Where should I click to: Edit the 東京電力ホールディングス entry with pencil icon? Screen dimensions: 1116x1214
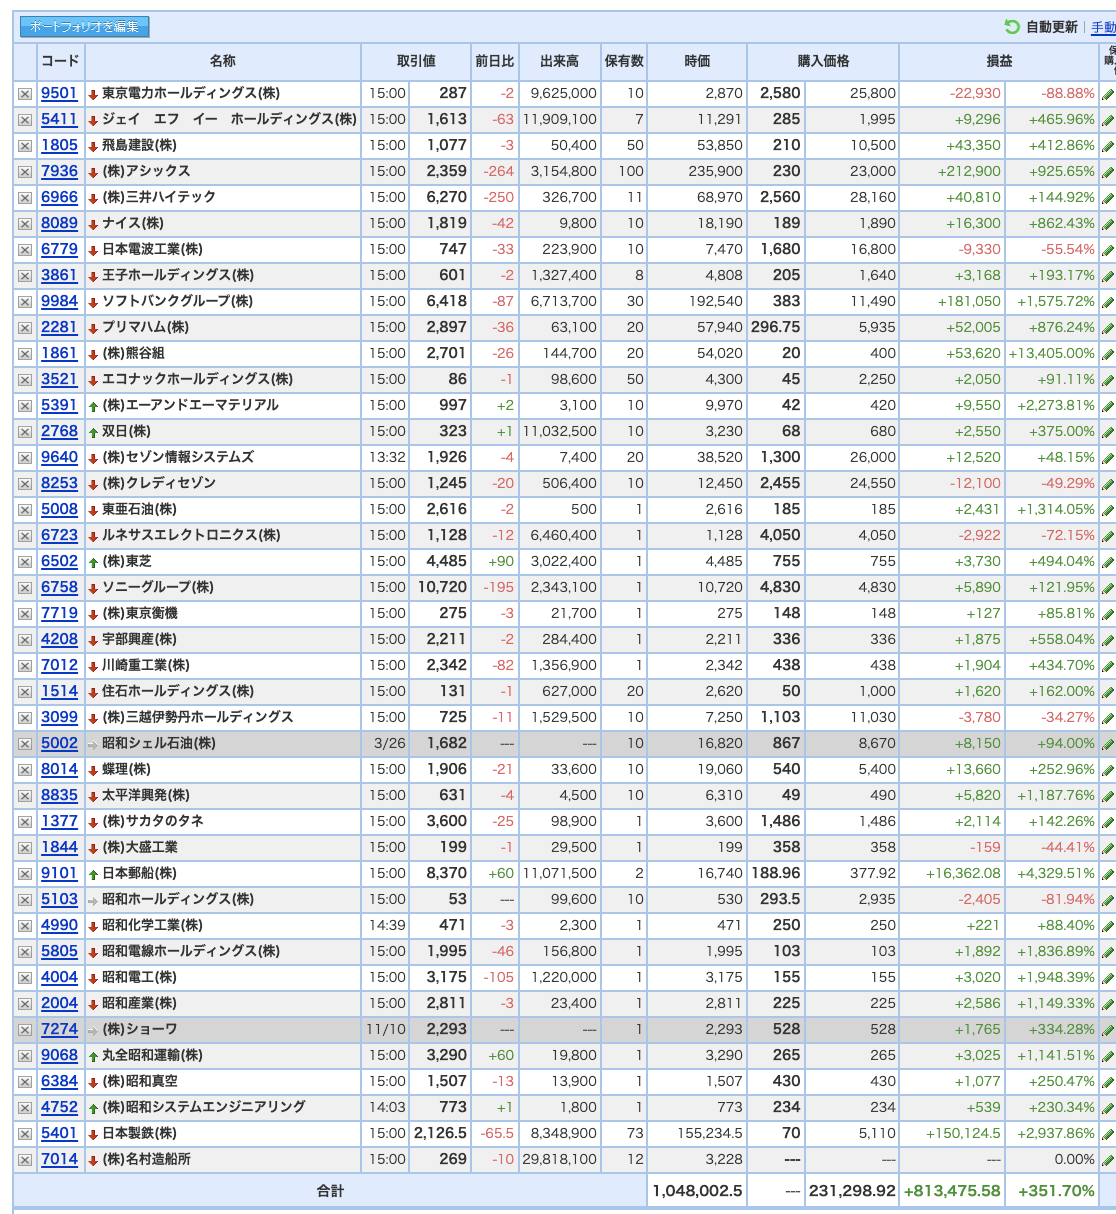pos(1108,94)
